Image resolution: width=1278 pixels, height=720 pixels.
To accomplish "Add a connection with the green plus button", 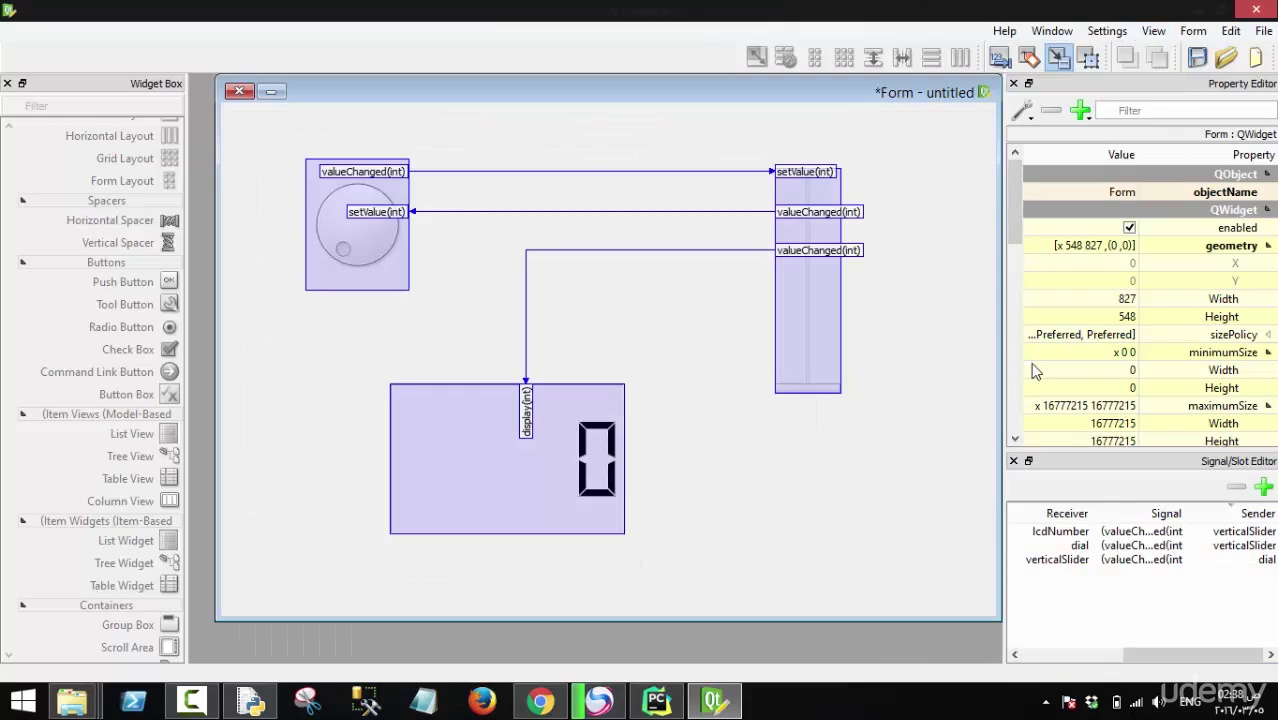I will pos(1264,487).
